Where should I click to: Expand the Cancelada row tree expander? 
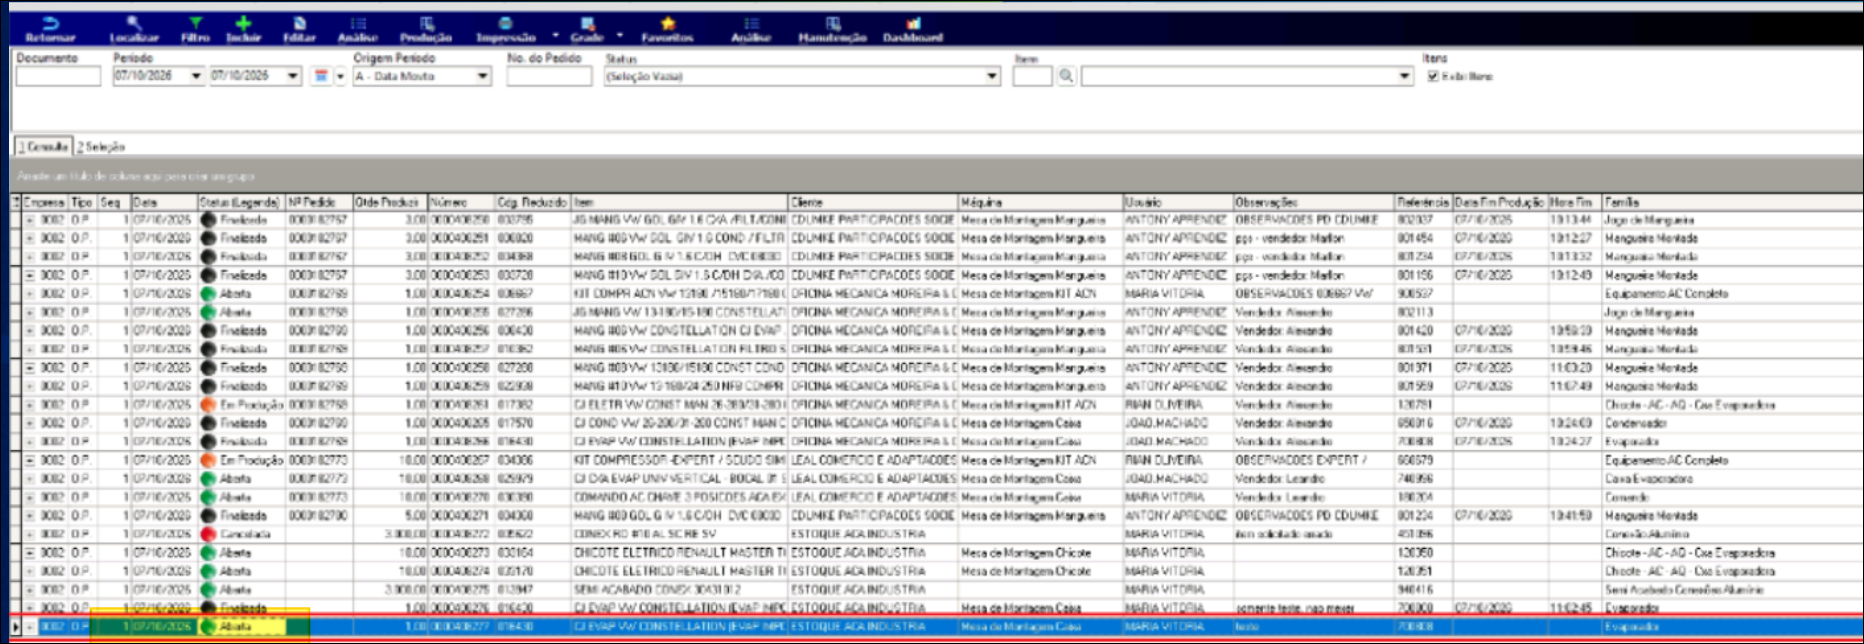click(x=30, y=534)
